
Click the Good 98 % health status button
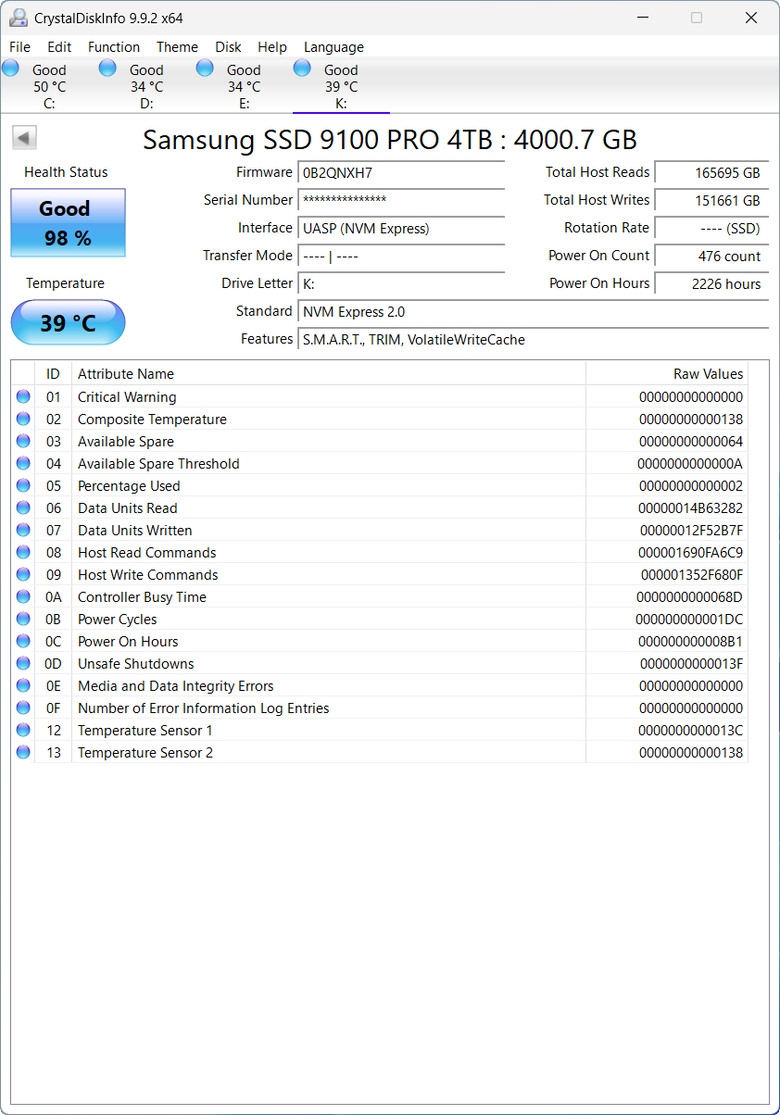pos(68,223)
